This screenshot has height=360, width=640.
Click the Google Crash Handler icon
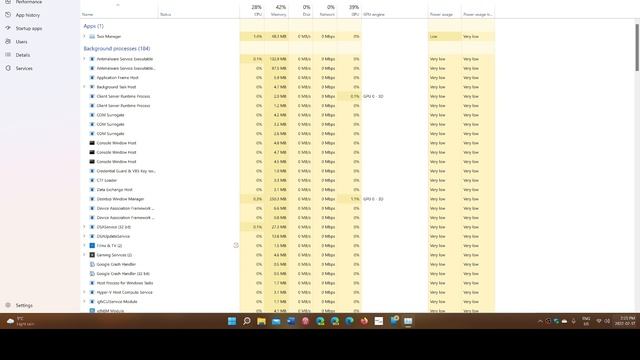click(x=92, y=264)
